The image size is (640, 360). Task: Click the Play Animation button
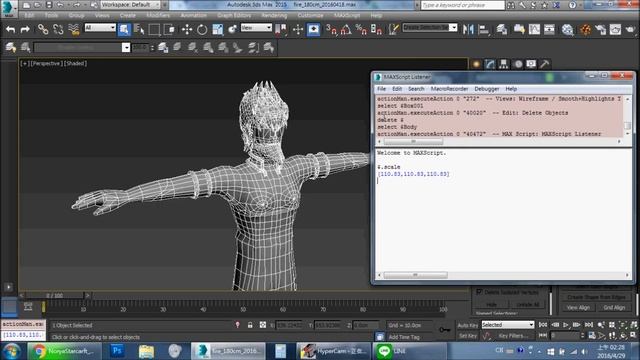click(566, 325)
